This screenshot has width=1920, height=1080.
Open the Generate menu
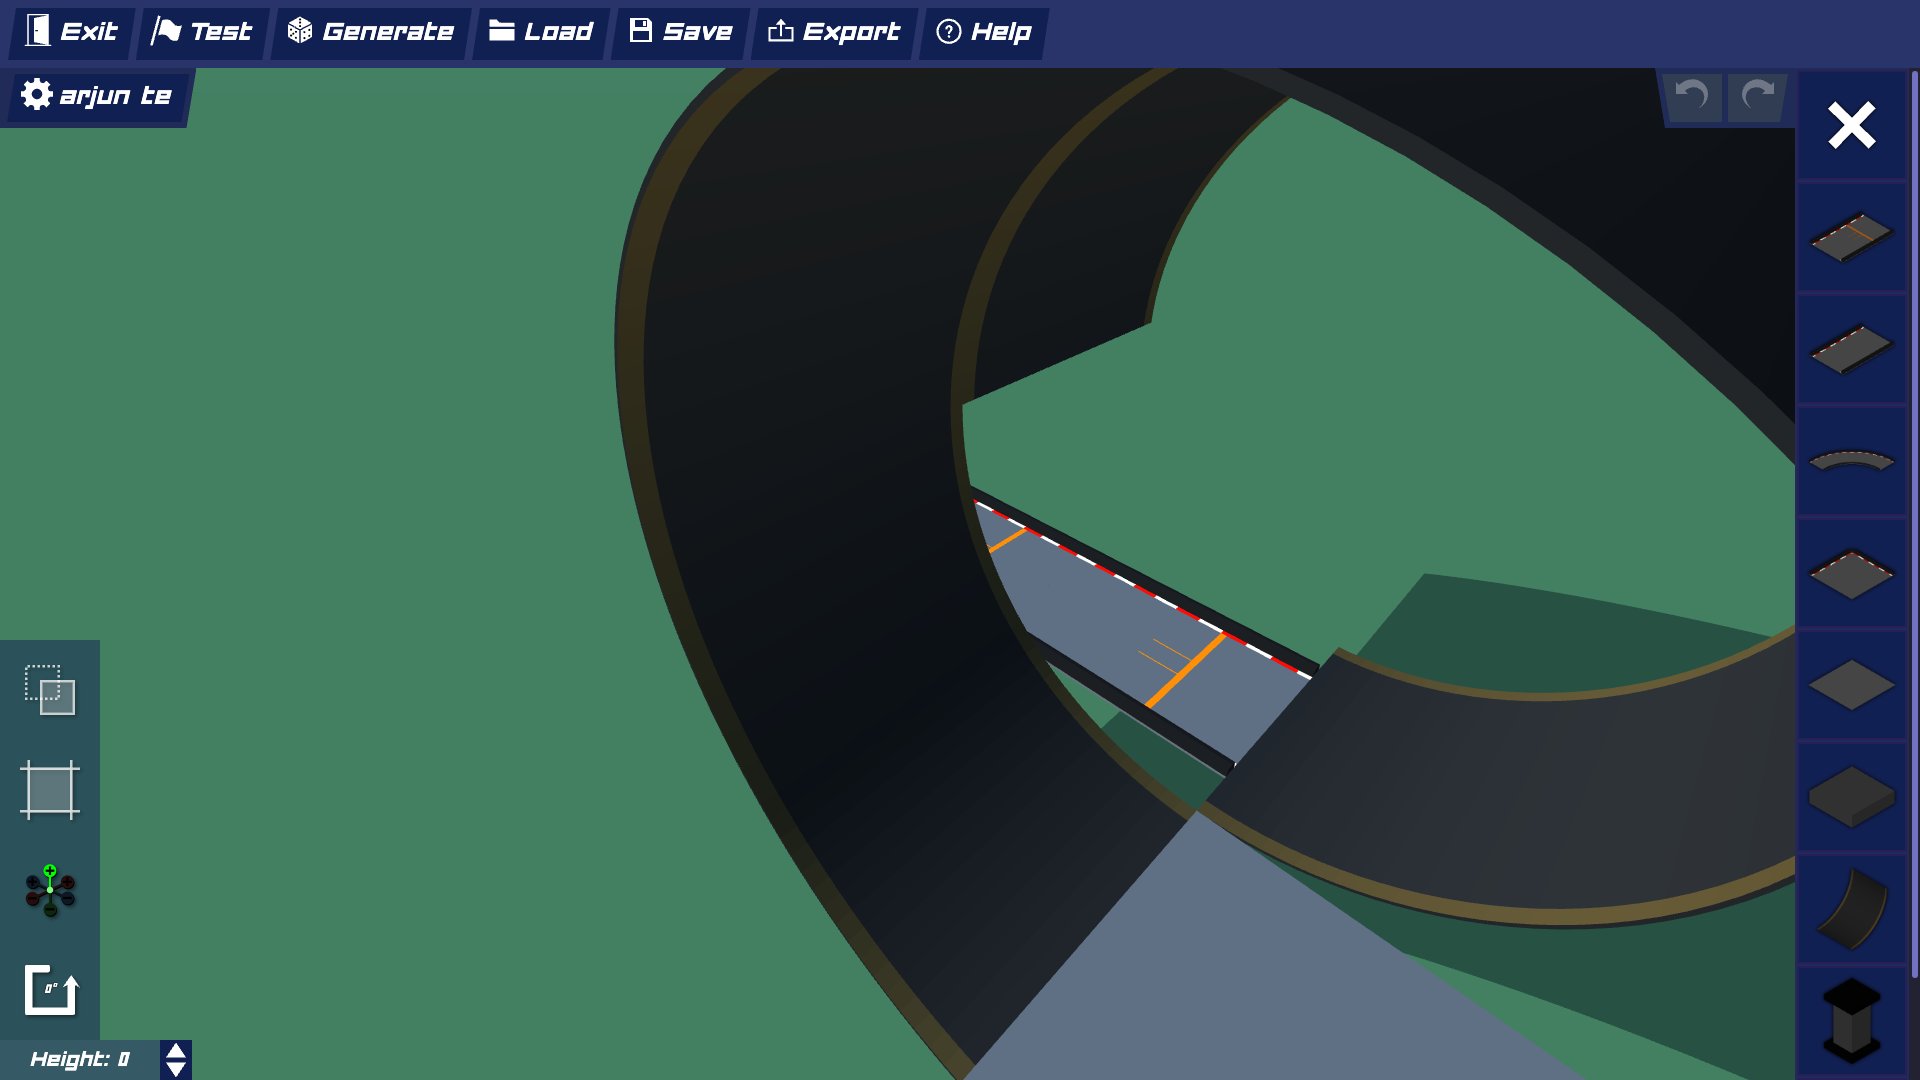point(370,31)
